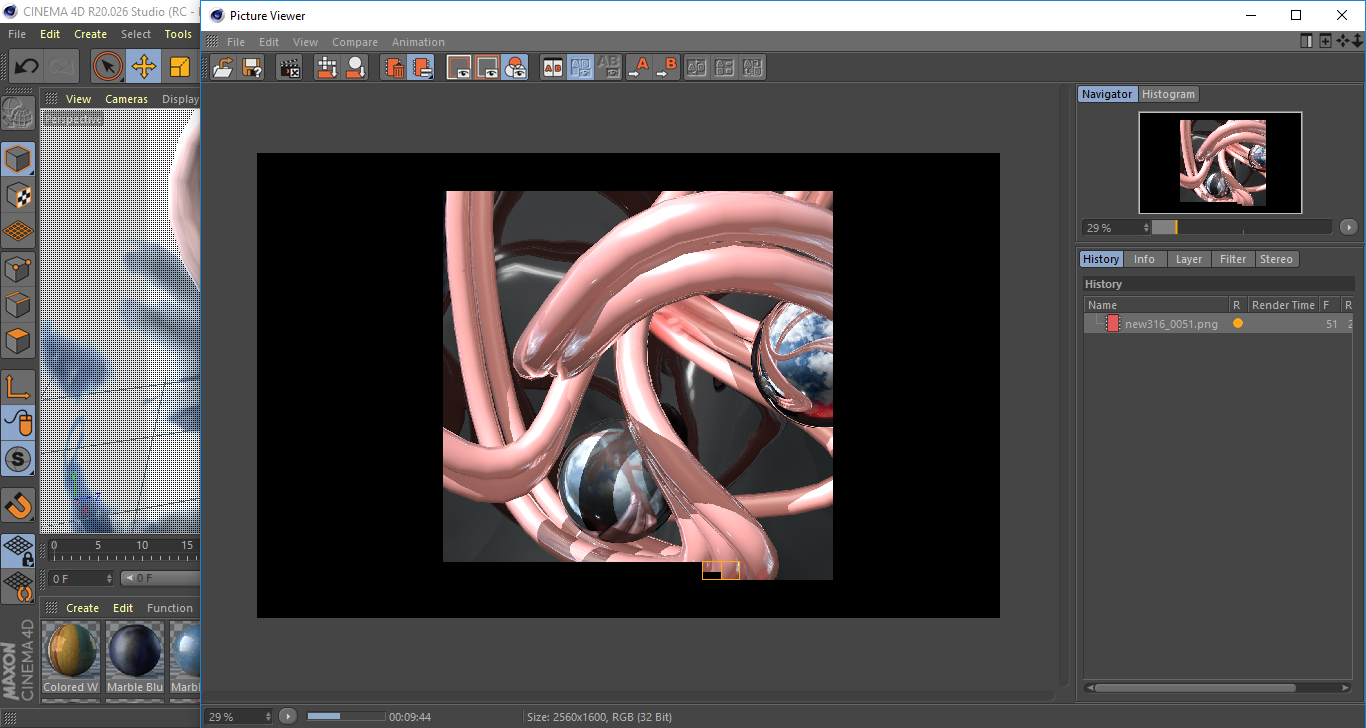
Task: Switch to the Filter tab
Action: pyautogui.click(x=1233, y=259)
